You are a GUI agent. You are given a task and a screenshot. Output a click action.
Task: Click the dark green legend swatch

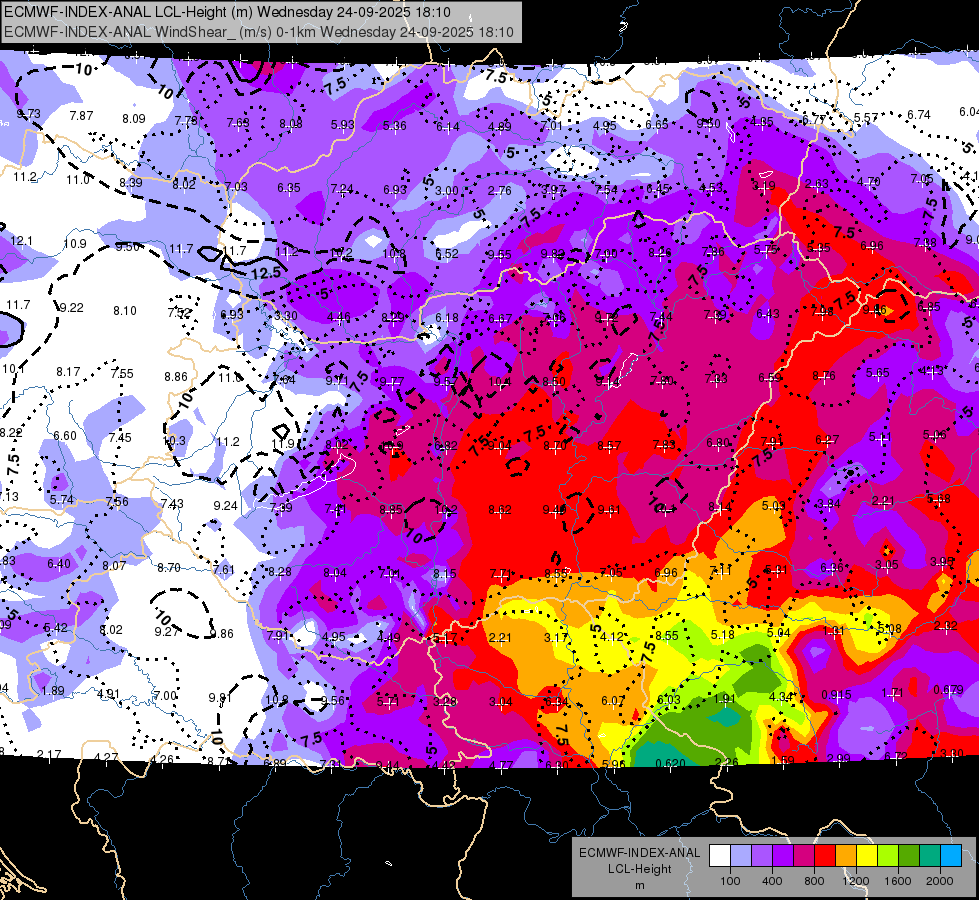coord(908,856)
